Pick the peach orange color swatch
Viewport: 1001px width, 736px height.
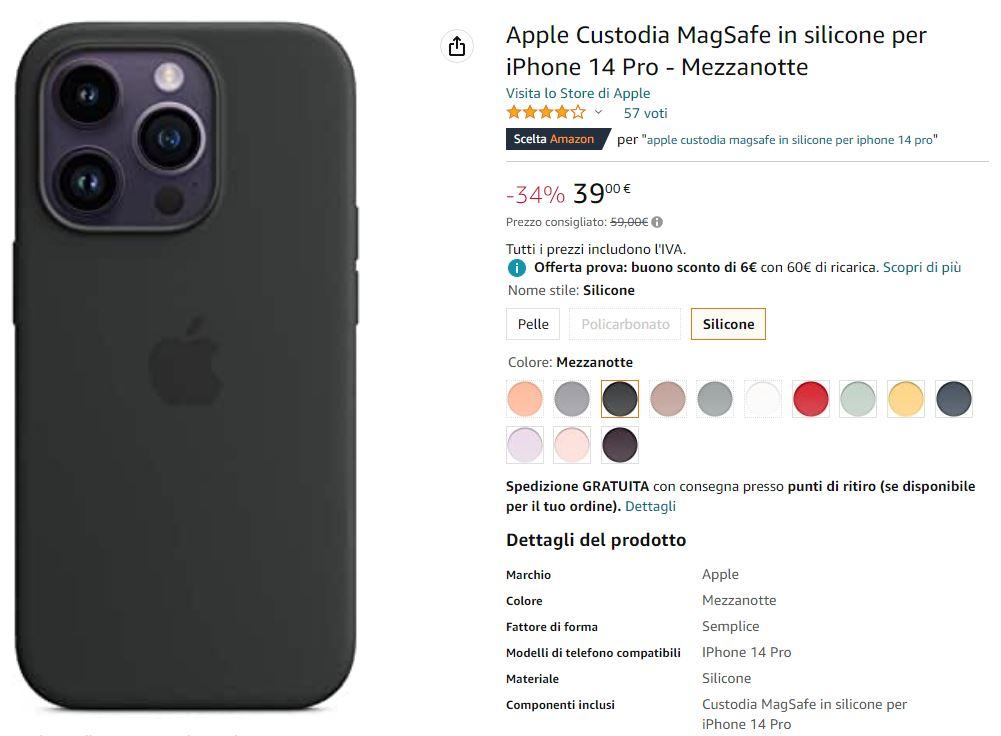click(525, 399)
